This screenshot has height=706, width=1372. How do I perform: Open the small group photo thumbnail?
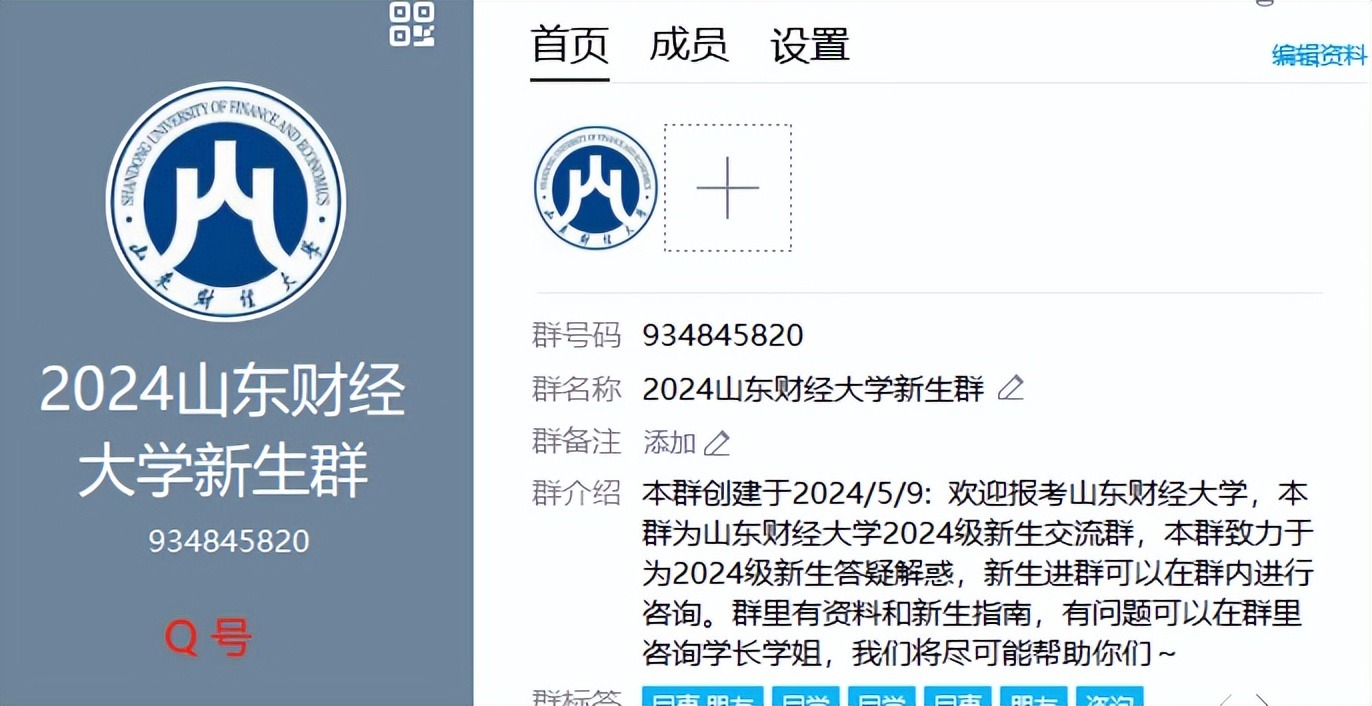pyautogui.click(x=596, y=188)
